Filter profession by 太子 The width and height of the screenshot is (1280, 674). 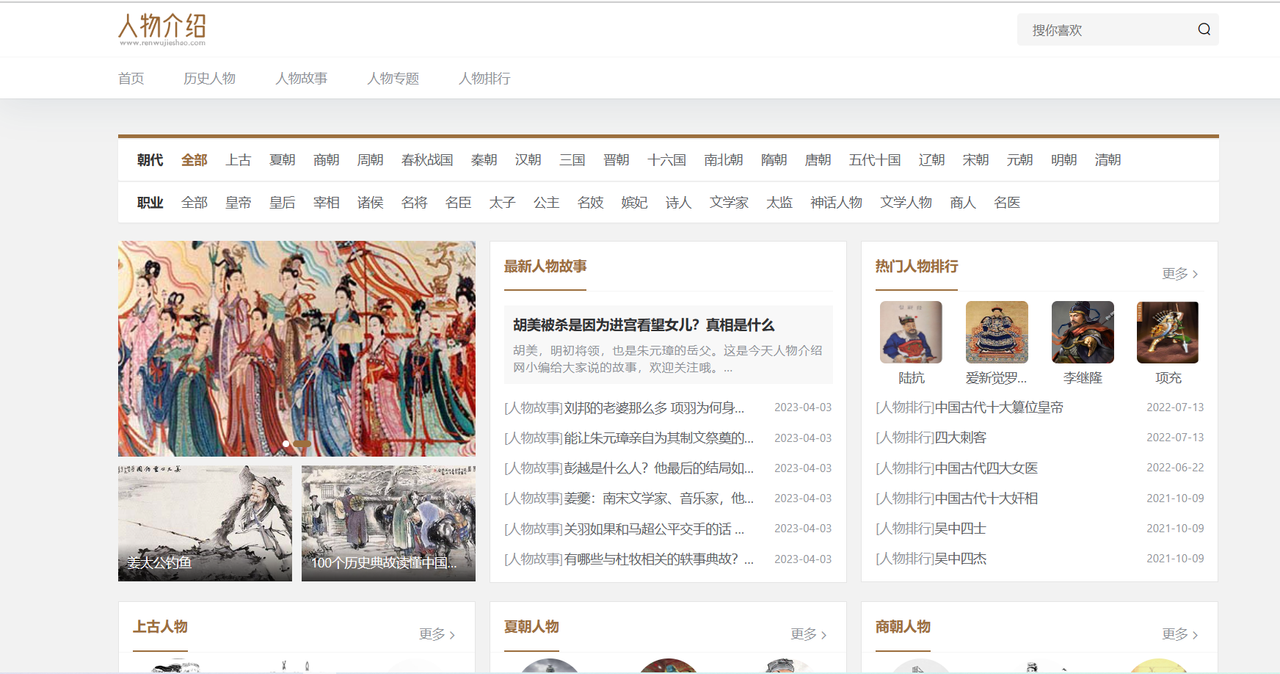tap(502, 202)
